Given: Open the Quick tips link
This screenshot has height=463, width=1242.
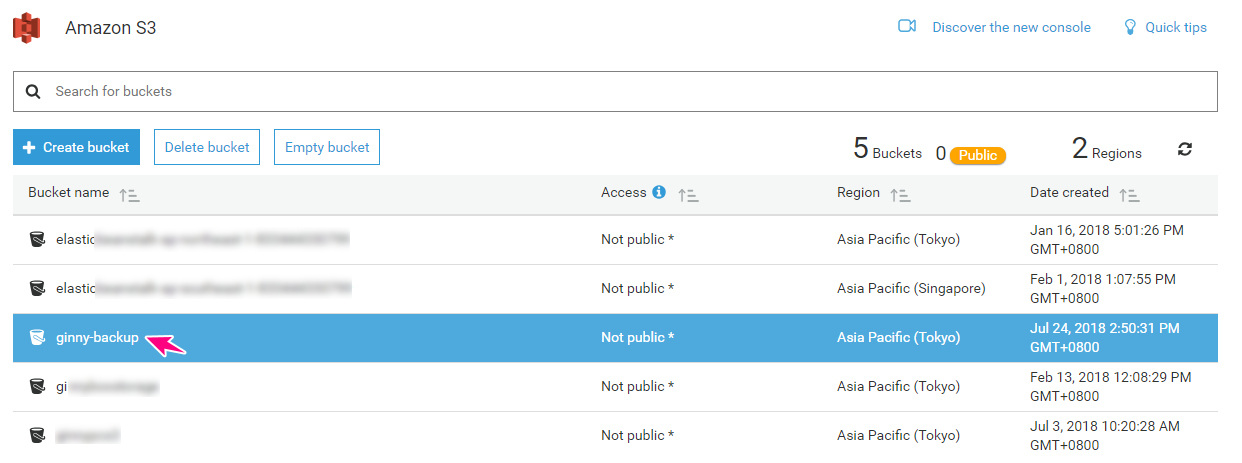Looking at the screenshot, I should tap(1176, 27).
